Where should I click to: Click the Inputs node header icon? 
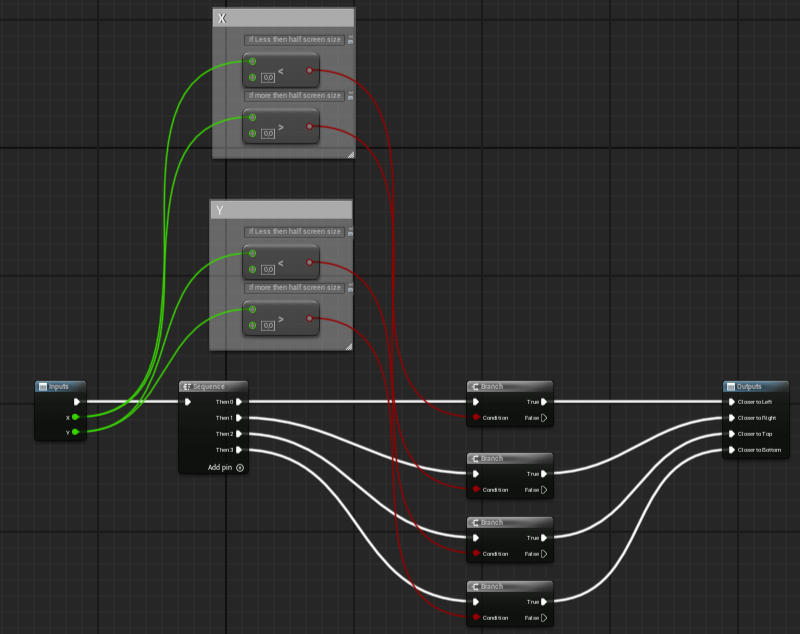(43, 387)
